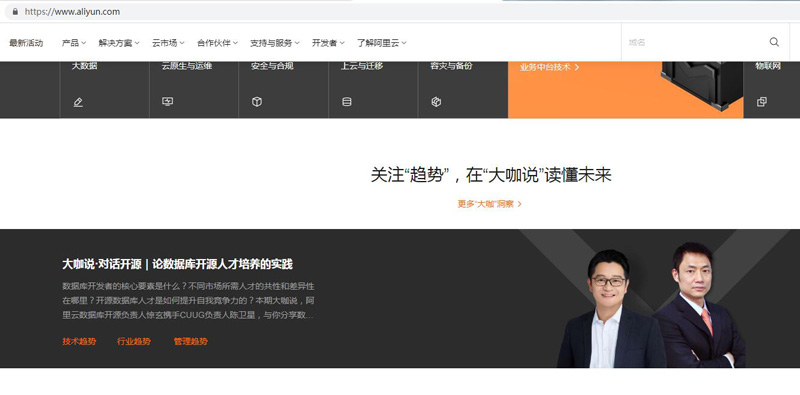The image size is (800, 395).
Task: Select the 上云与迁移 solution tile
Action: (373, 90)
